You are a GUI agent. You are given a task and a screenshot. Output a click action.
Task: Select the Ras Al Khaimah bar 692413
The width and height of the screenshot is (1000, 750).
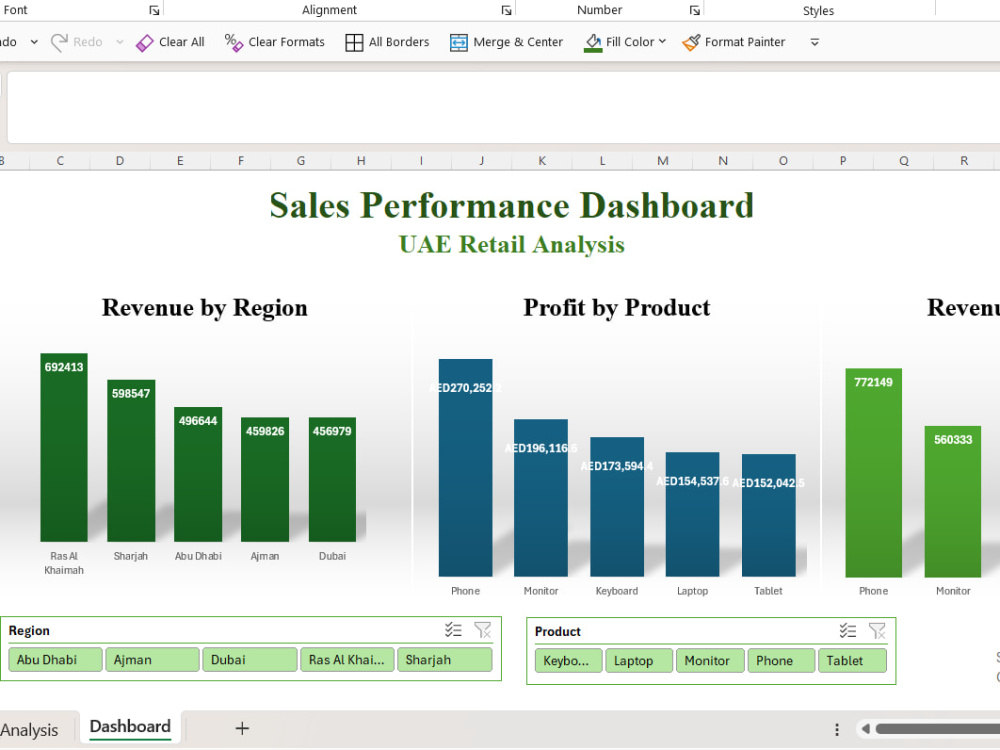64,447
